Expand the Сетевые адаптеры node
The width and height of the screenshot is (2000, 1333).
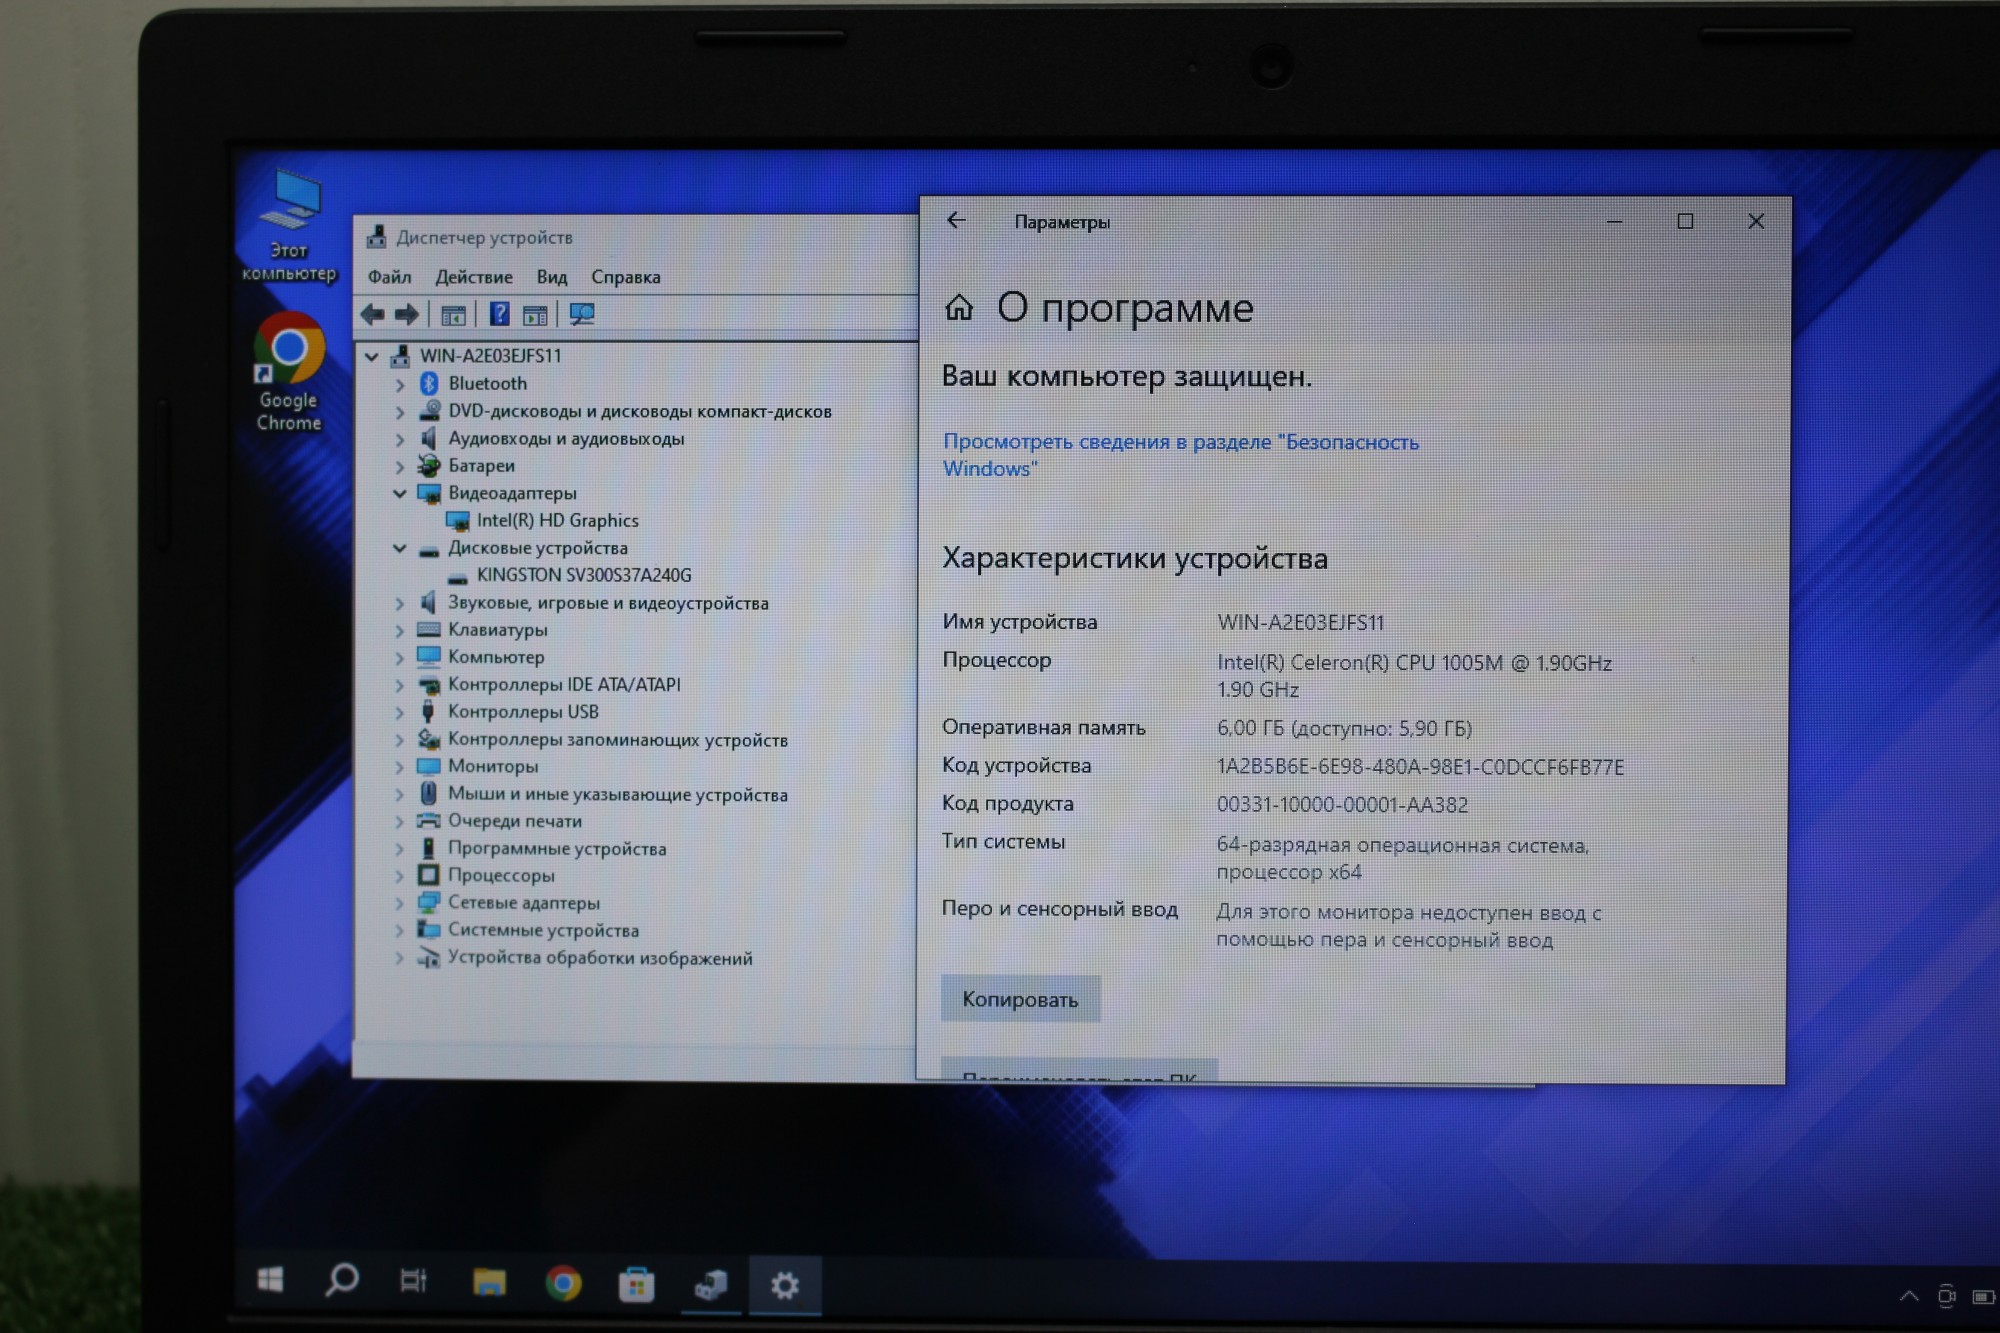(x=400, y=903)
